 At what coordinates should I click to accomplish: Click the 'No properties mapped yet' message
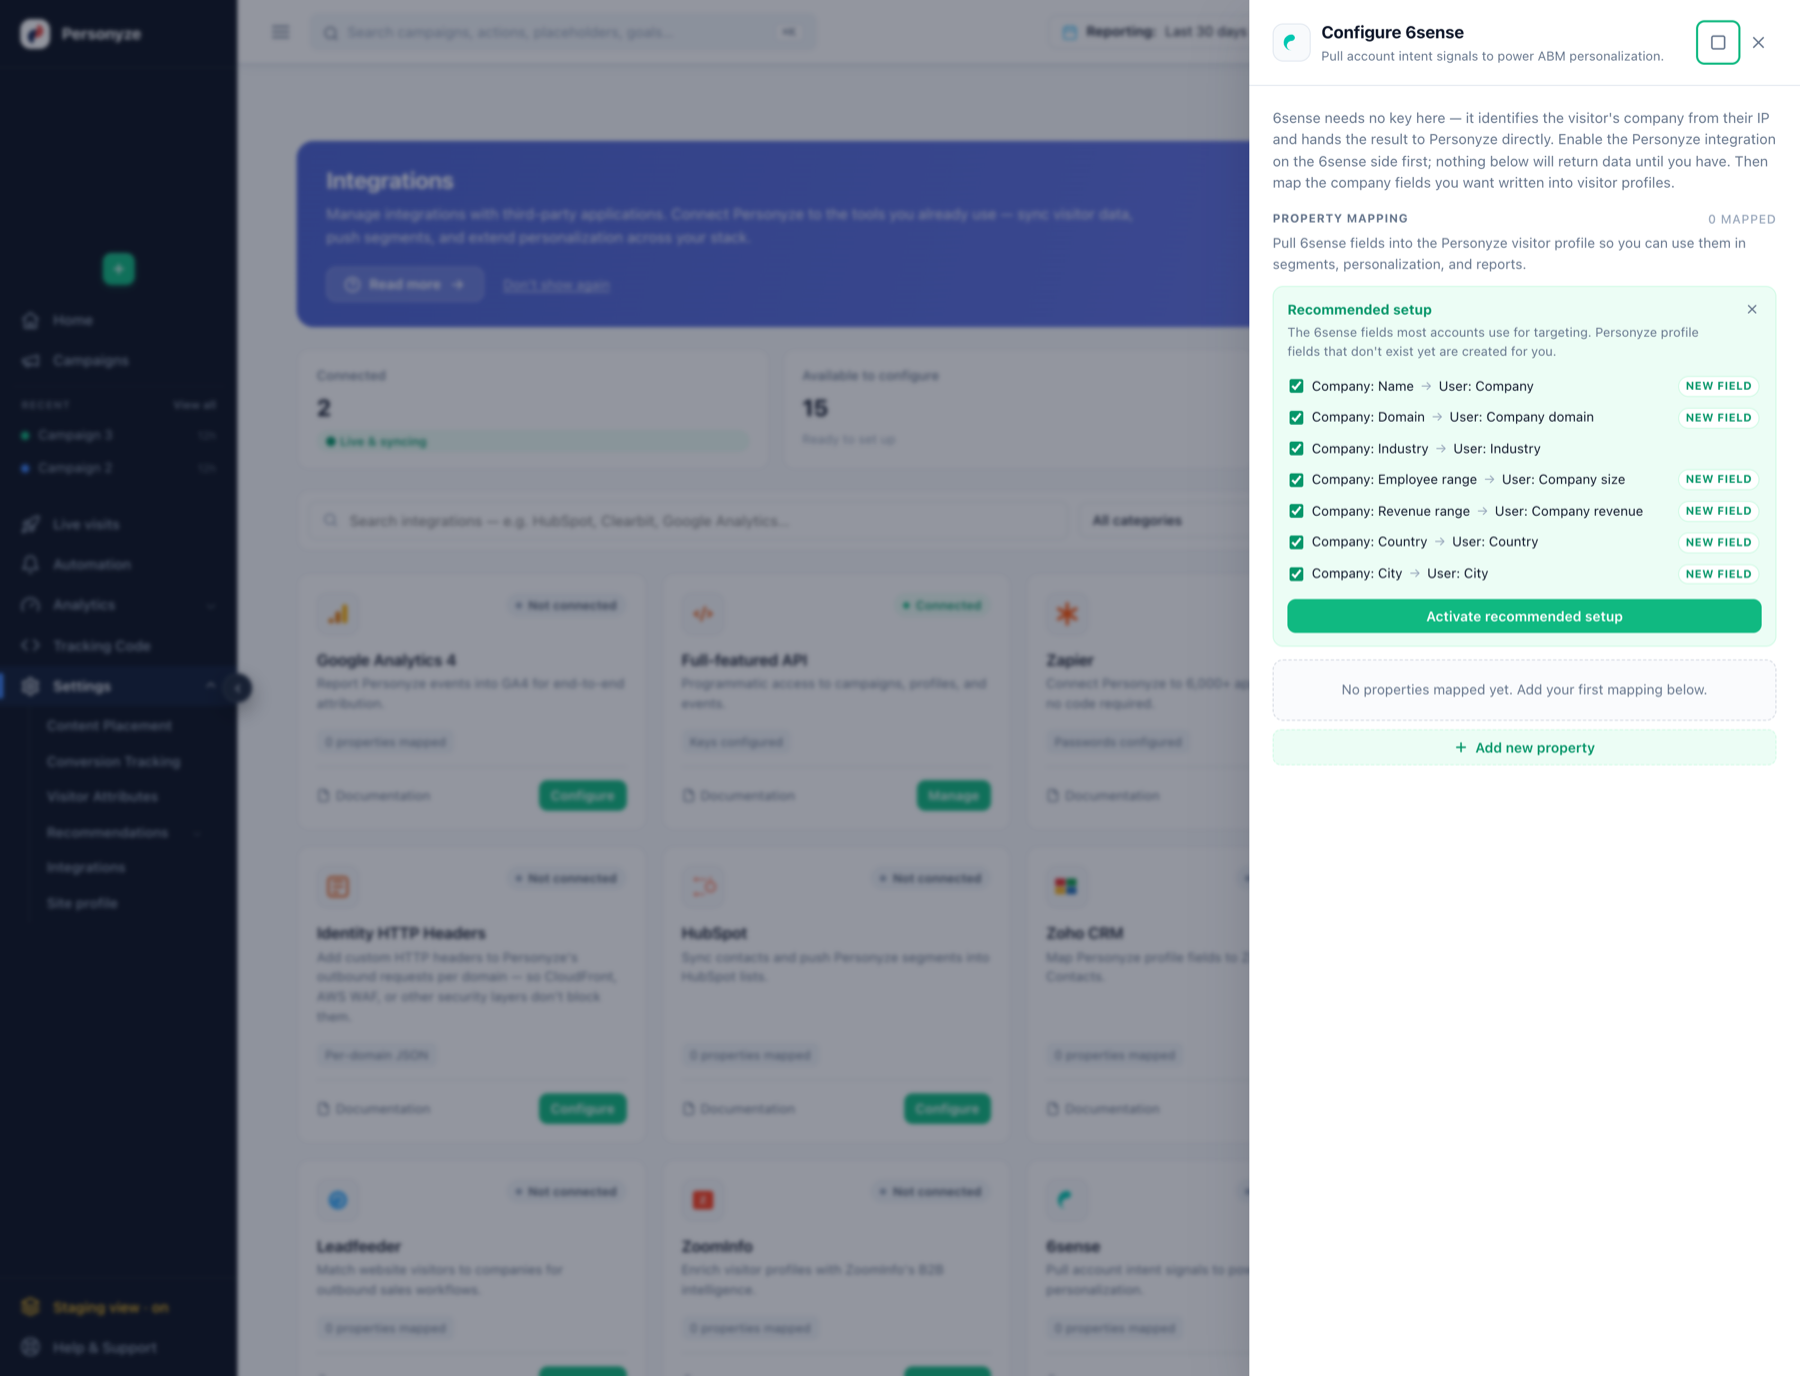point(1524,690)
